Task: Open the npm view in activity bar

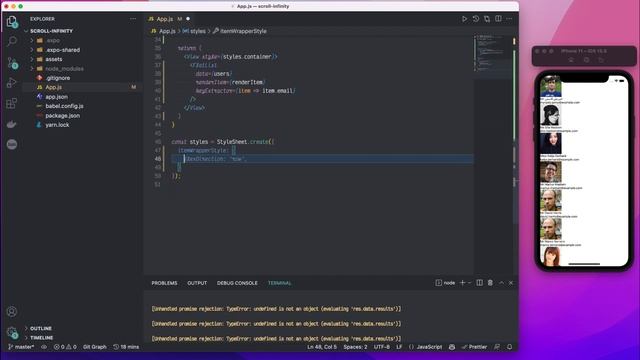Action: tap(12, 144)
